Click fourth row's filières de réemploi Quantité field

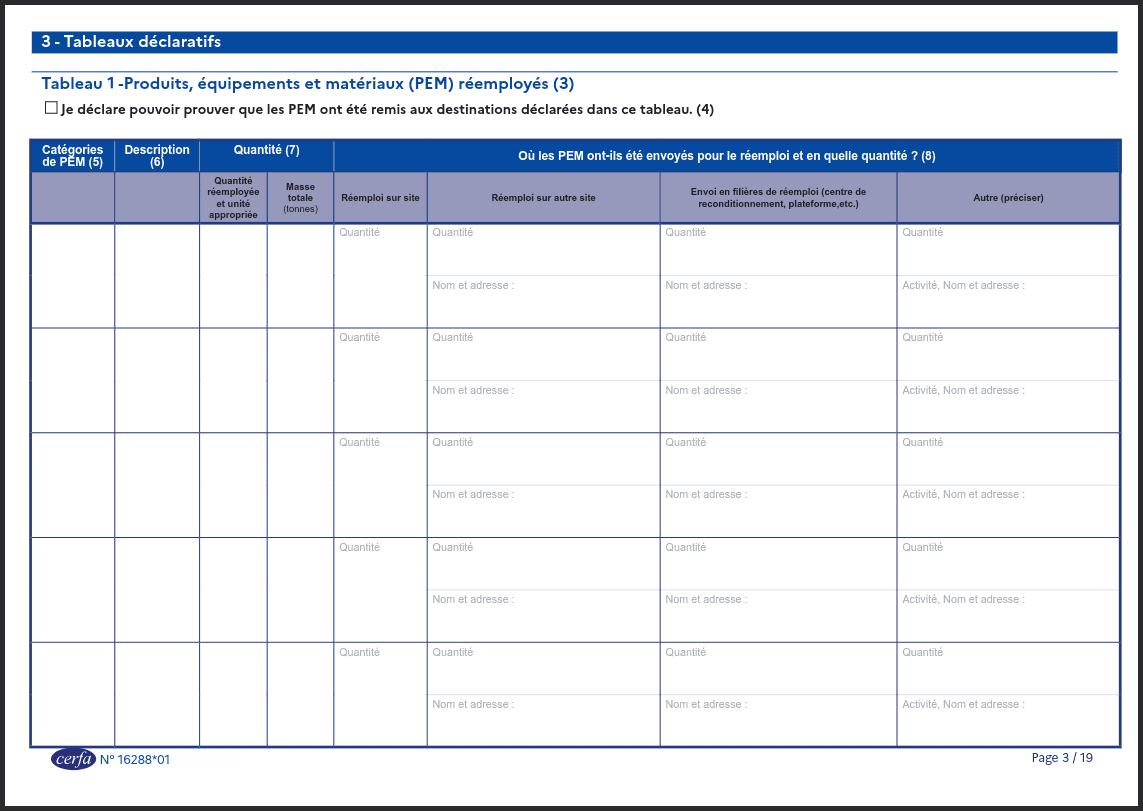point(779,564)
